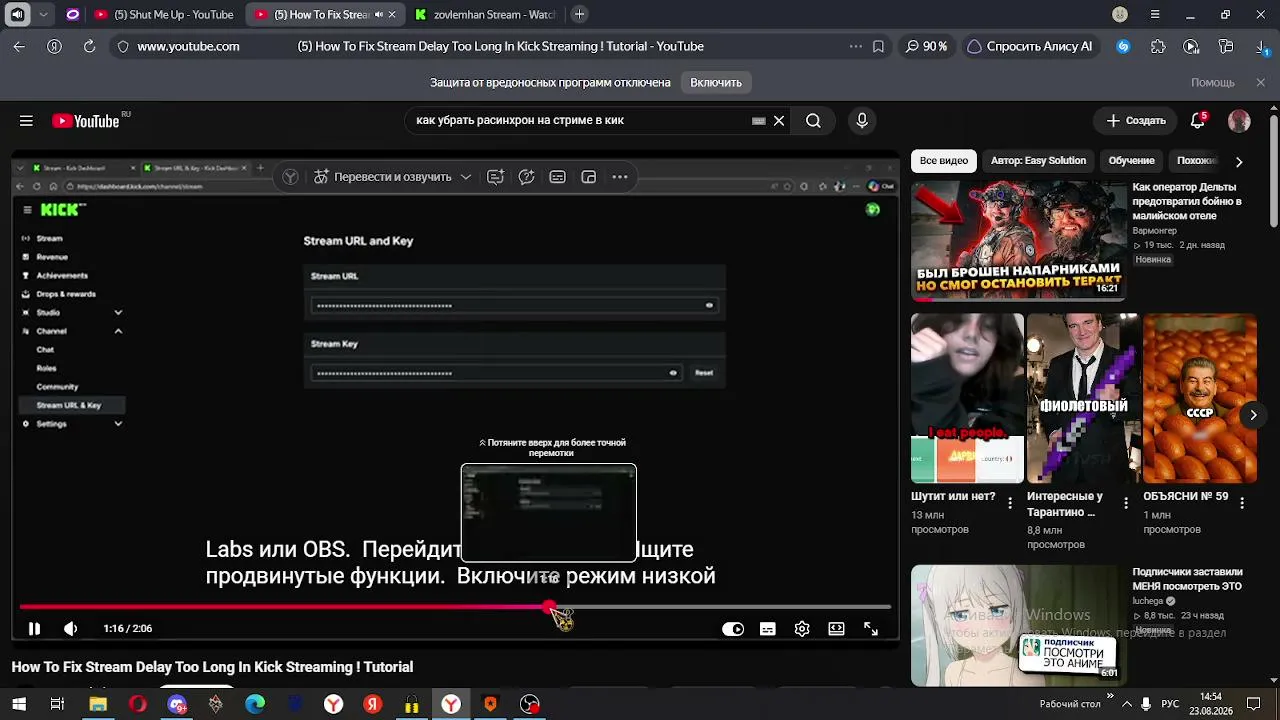Open the YouTube guide hamburger menu
1280x720 pixels.
tap(26, 121)
